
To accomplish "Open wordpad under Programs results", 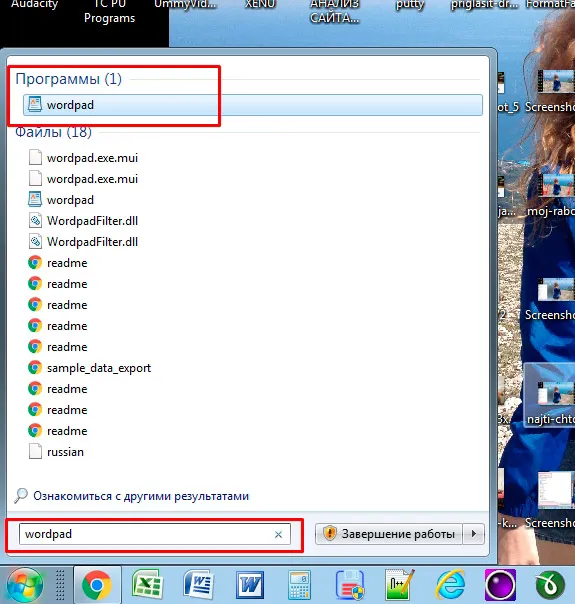I will 253,105.
